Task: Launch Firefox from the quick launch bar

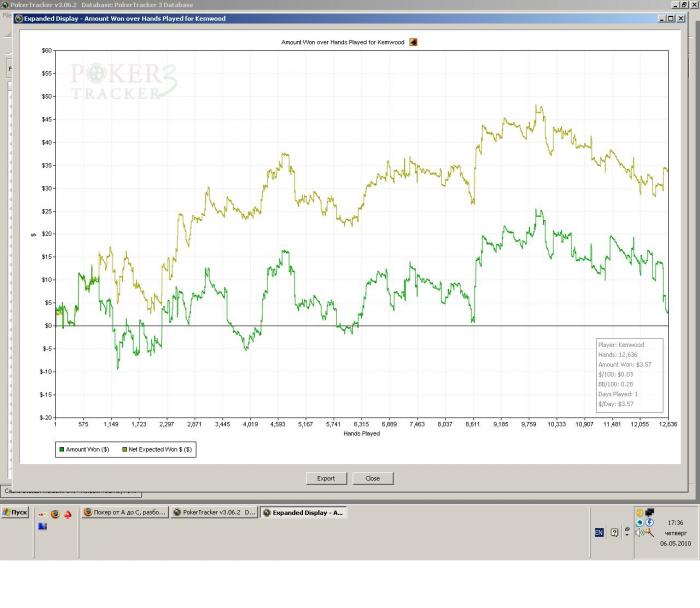Action: pyautogui.click(x=55, y=514)
